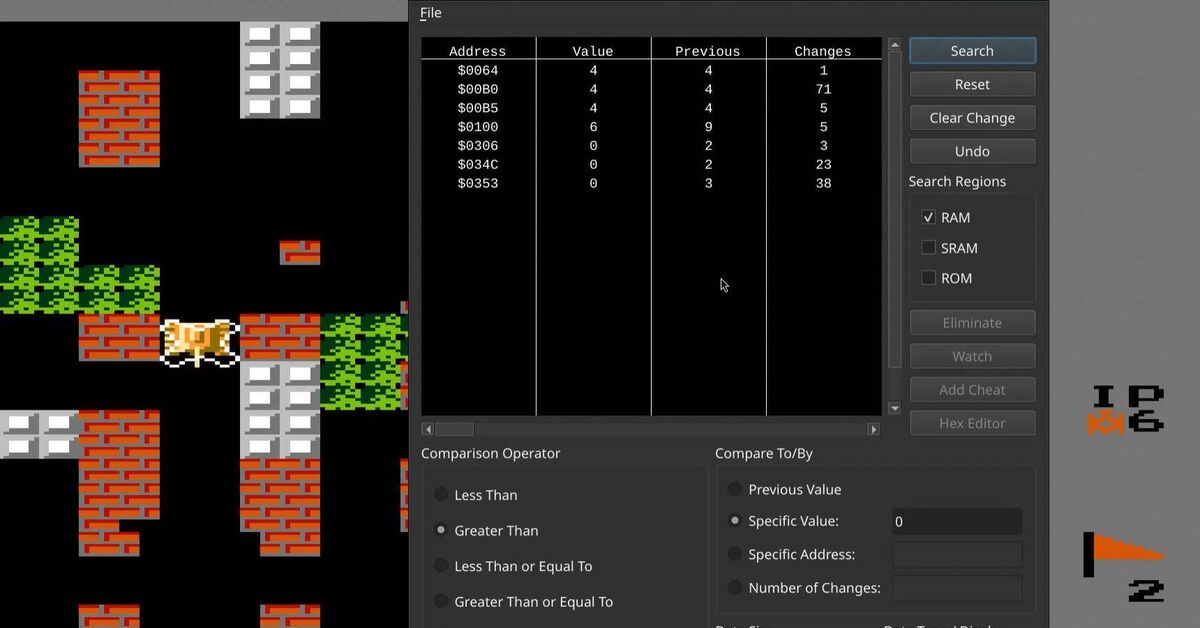Select the $0353 address row

point(651,184)
